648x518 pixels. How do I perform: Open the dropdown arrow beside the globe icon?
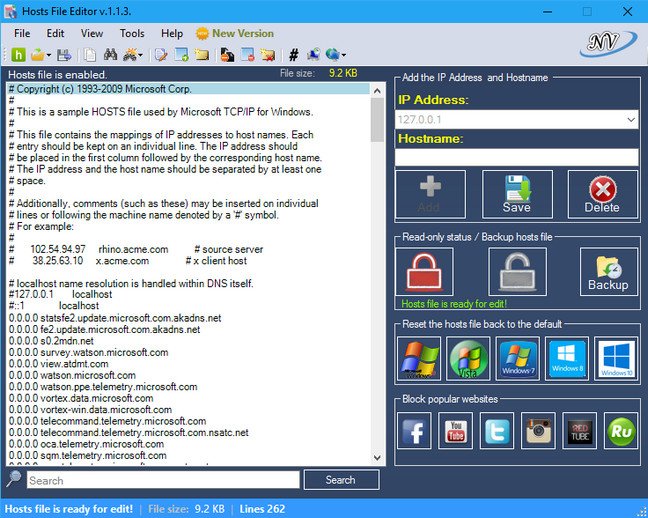click(x=343, y=54)
